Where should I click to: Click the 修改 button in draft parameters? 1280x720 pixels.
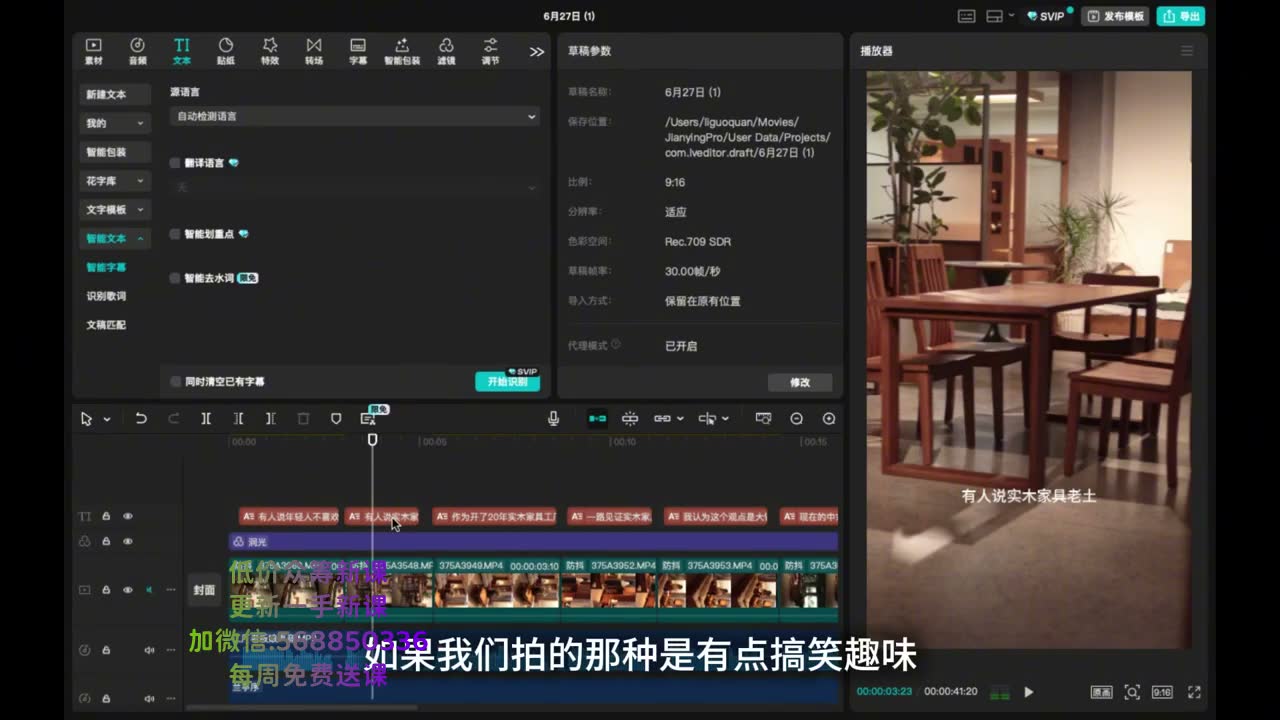(800, 382)
